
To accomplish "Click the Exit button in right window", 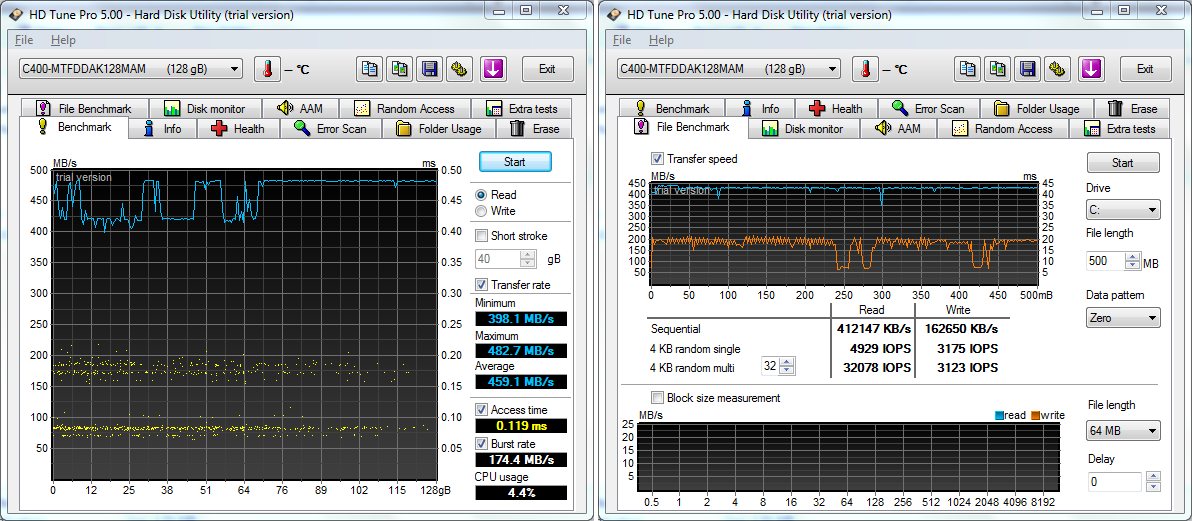I will click(1145, 69).
